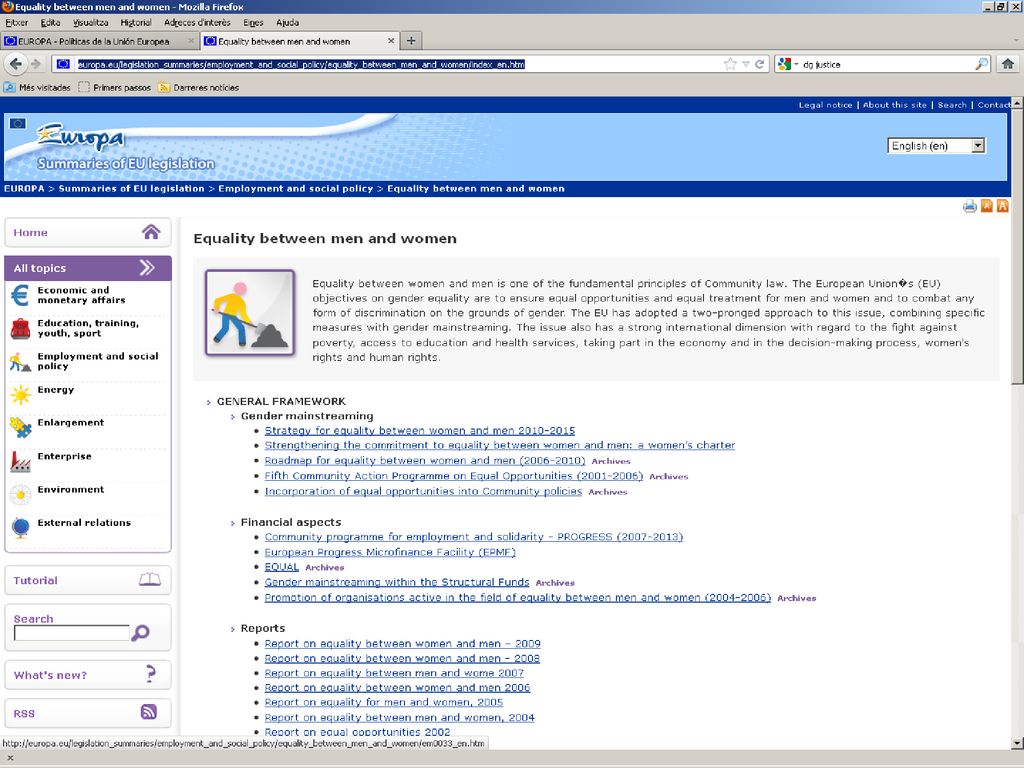Image resolution: width=1024 pixels, height=768 pixels.
Task: Open the Ajuda menu
Action: point(287,22)
